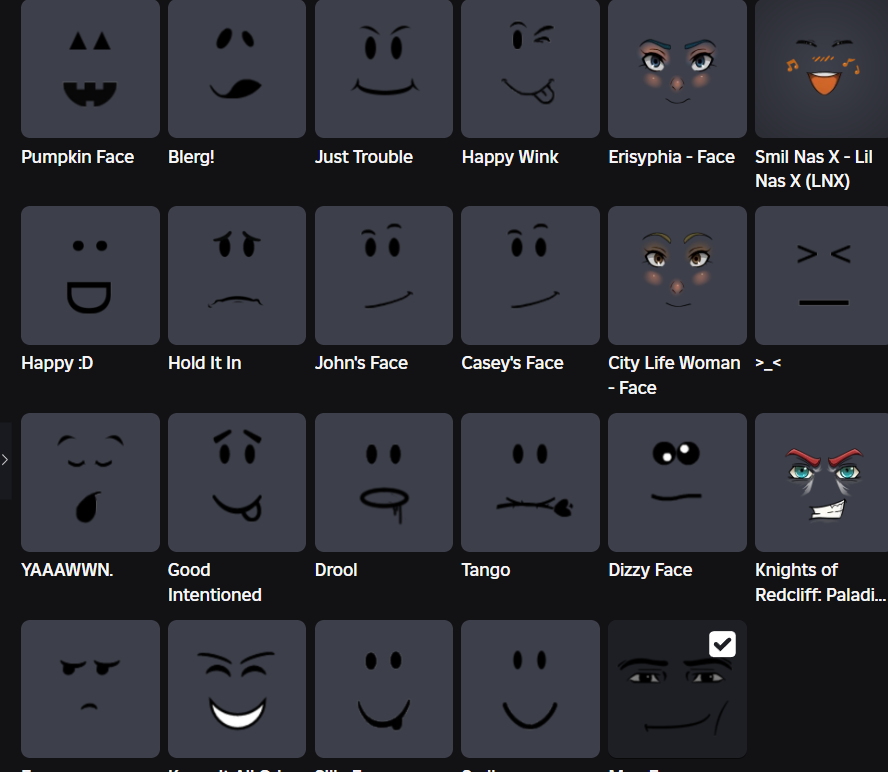Uncheck the checkmark on the Man Face
Viewport: 888px width, 772px height.
click(722, 644)
